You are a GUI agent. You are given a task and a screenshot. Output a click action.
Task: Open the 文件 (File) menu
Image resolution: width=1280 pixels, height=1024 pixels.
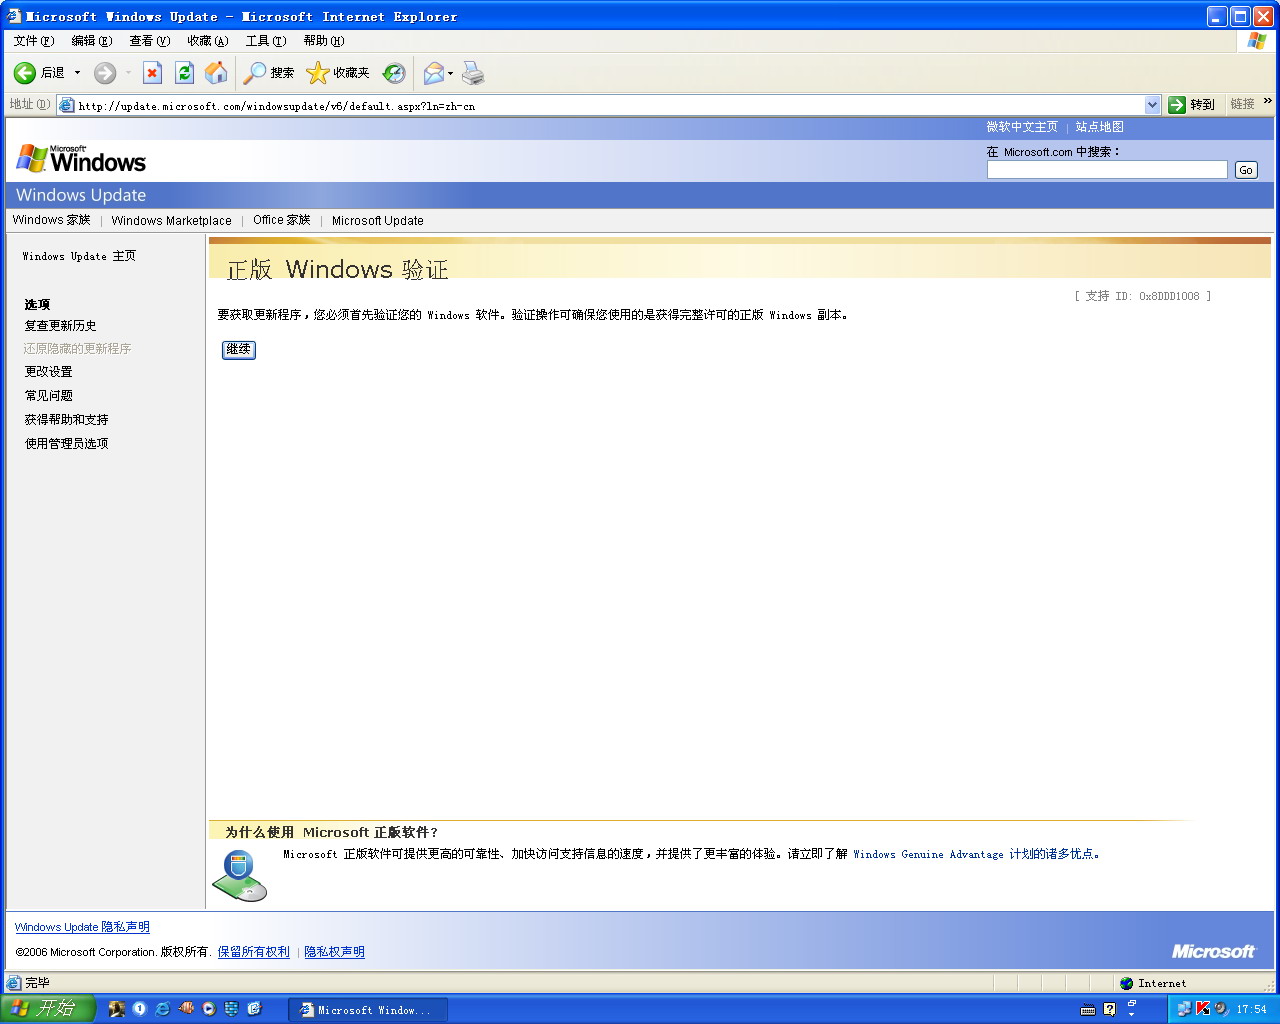(33, 41)
